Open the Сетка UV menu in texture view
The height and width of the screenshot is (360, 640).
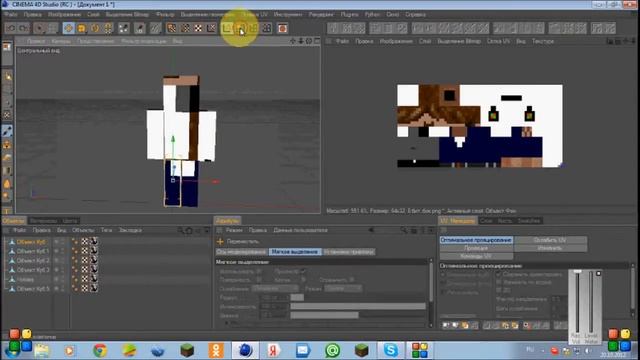(x=498, y=41)
